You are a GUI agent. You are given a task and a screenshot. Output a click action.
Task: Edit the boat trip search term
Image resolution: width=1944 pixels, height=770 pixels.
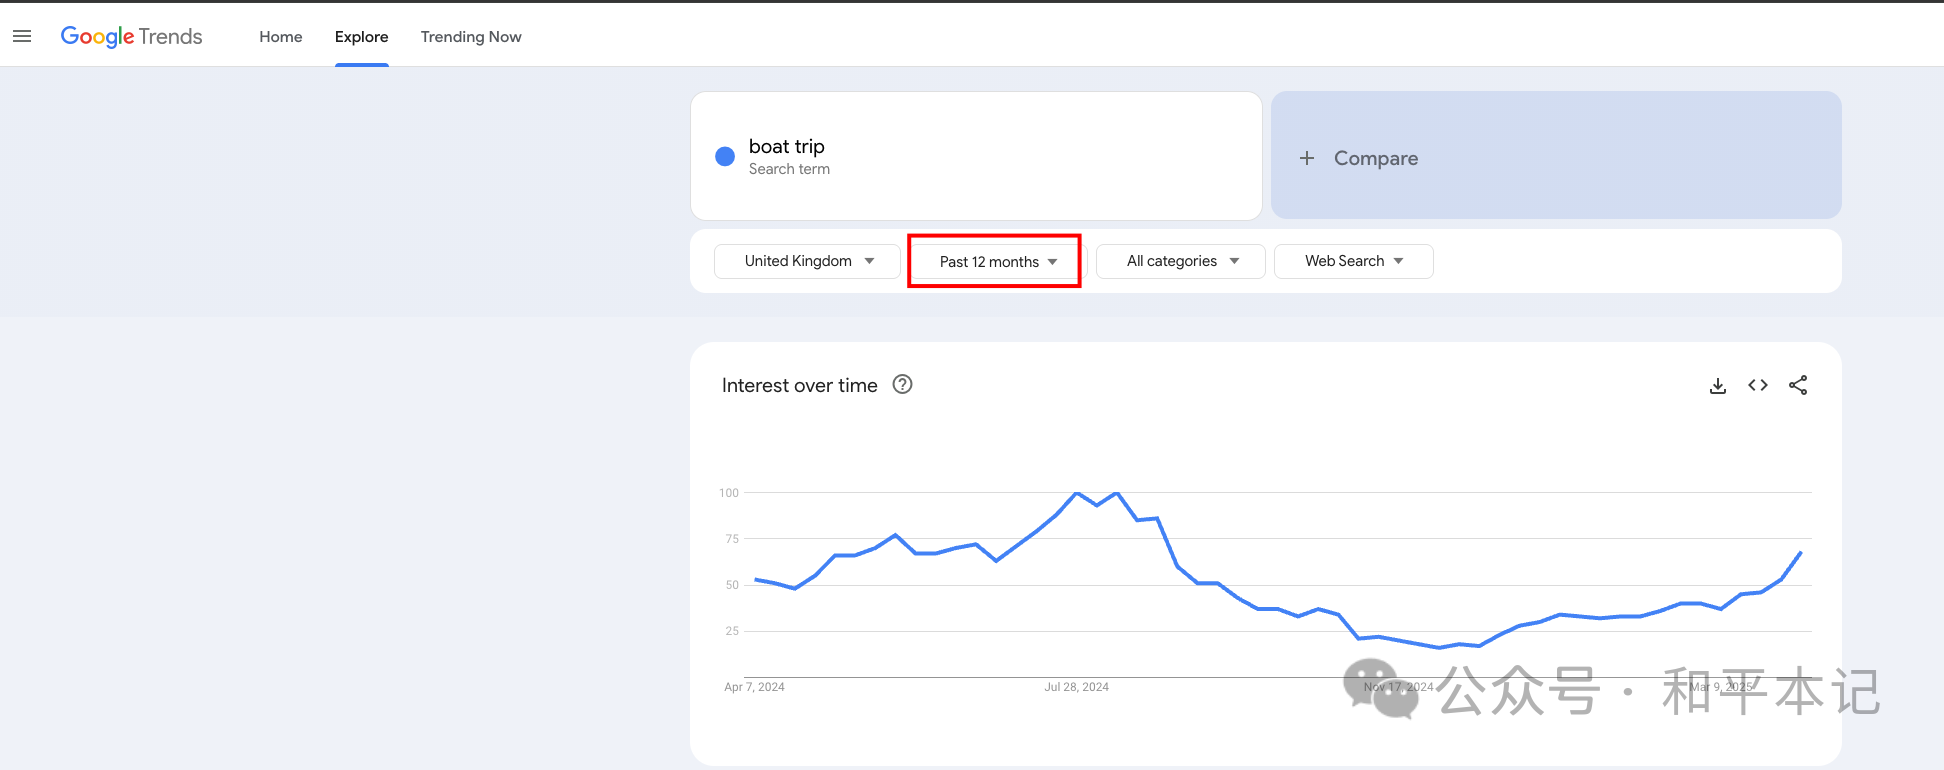click(x=976, y=156)
